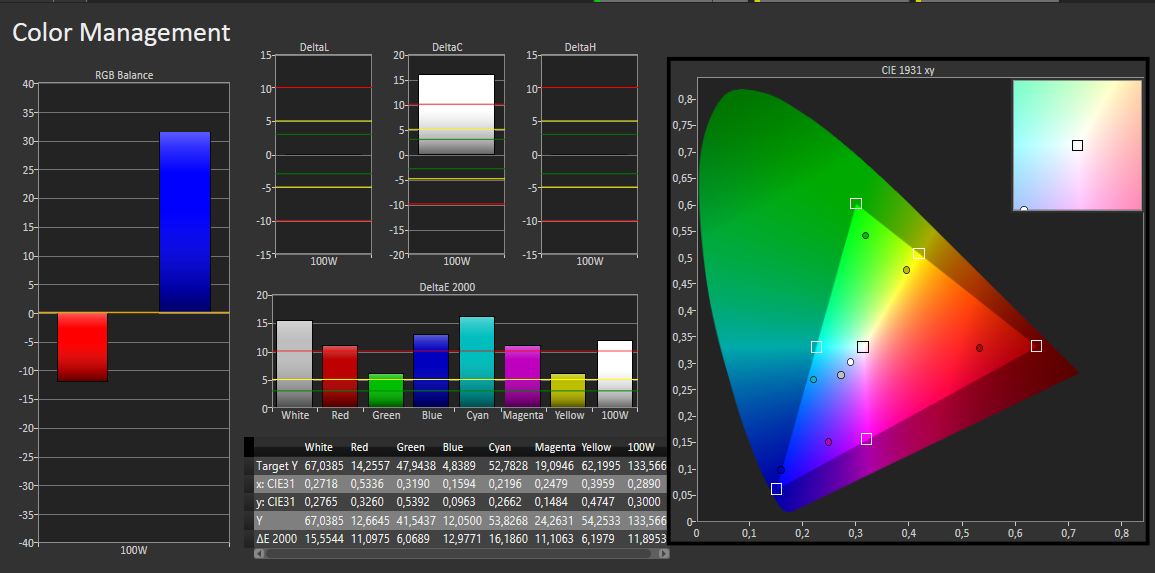Click the measured red point on CIE chart

pyautogui.click(x=980, y=348)
